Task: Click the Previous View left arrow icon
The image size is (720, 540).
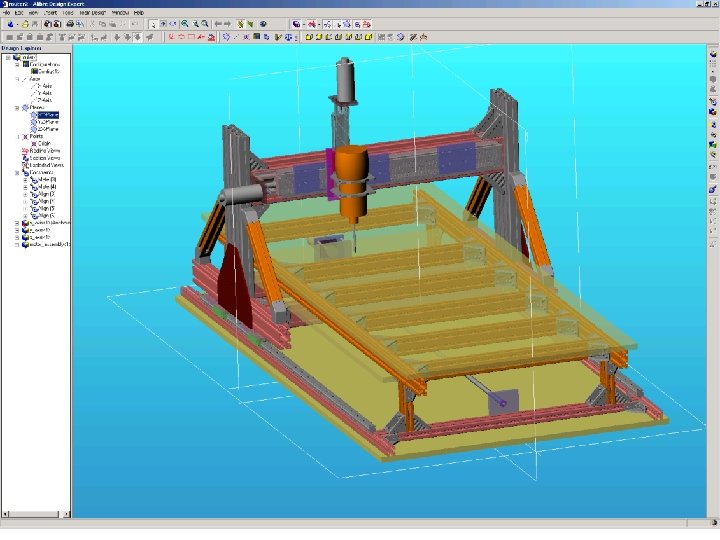Action: (x=218, y=23)
